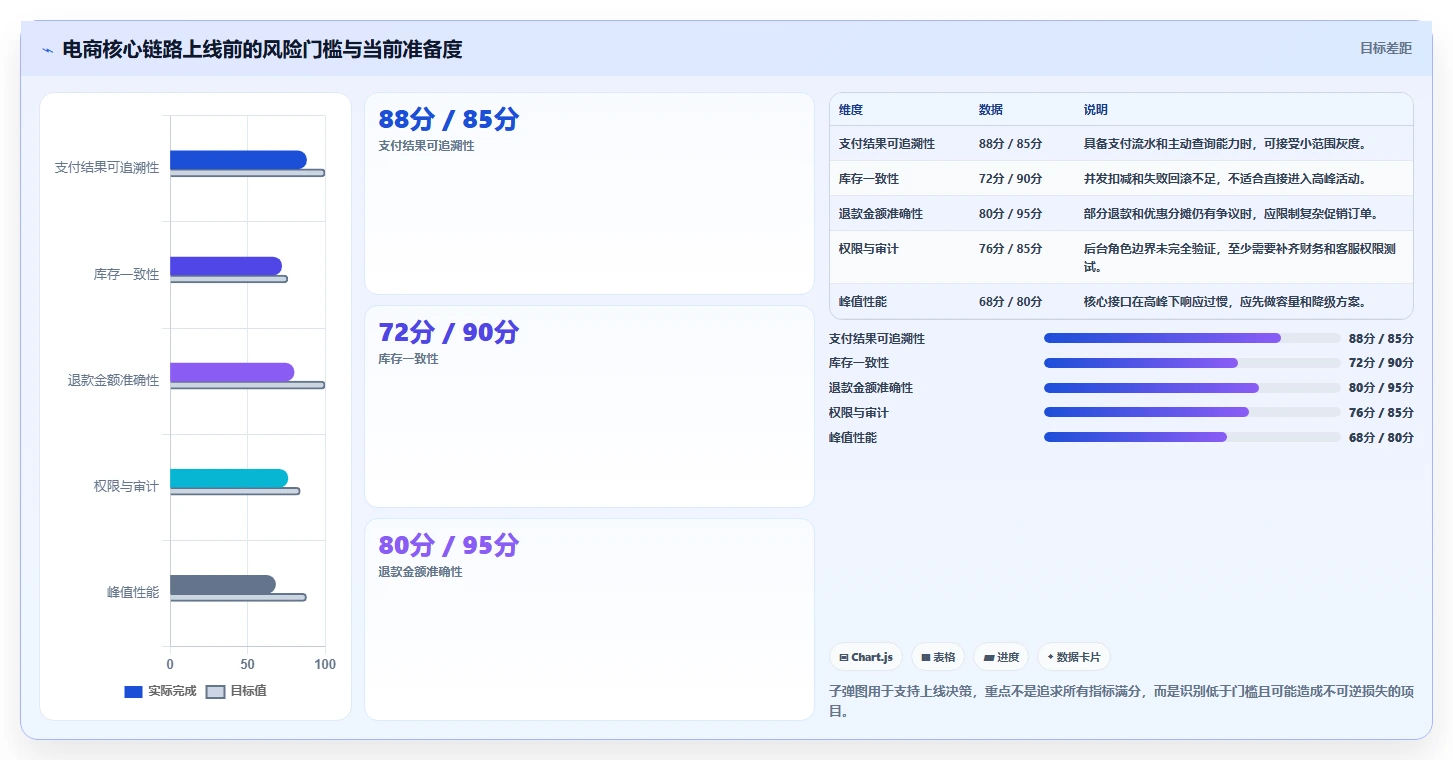The image size is (1453, 760).
Task: Click the large 80分 / 95分 card value
Action: click(449, 545)
